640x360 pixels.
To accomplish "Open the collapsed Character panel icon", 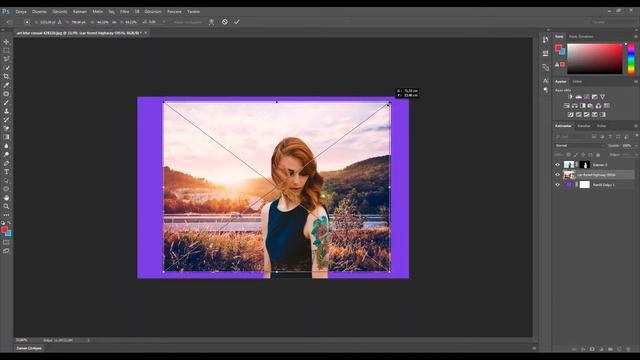I will (x=546, y=80).
